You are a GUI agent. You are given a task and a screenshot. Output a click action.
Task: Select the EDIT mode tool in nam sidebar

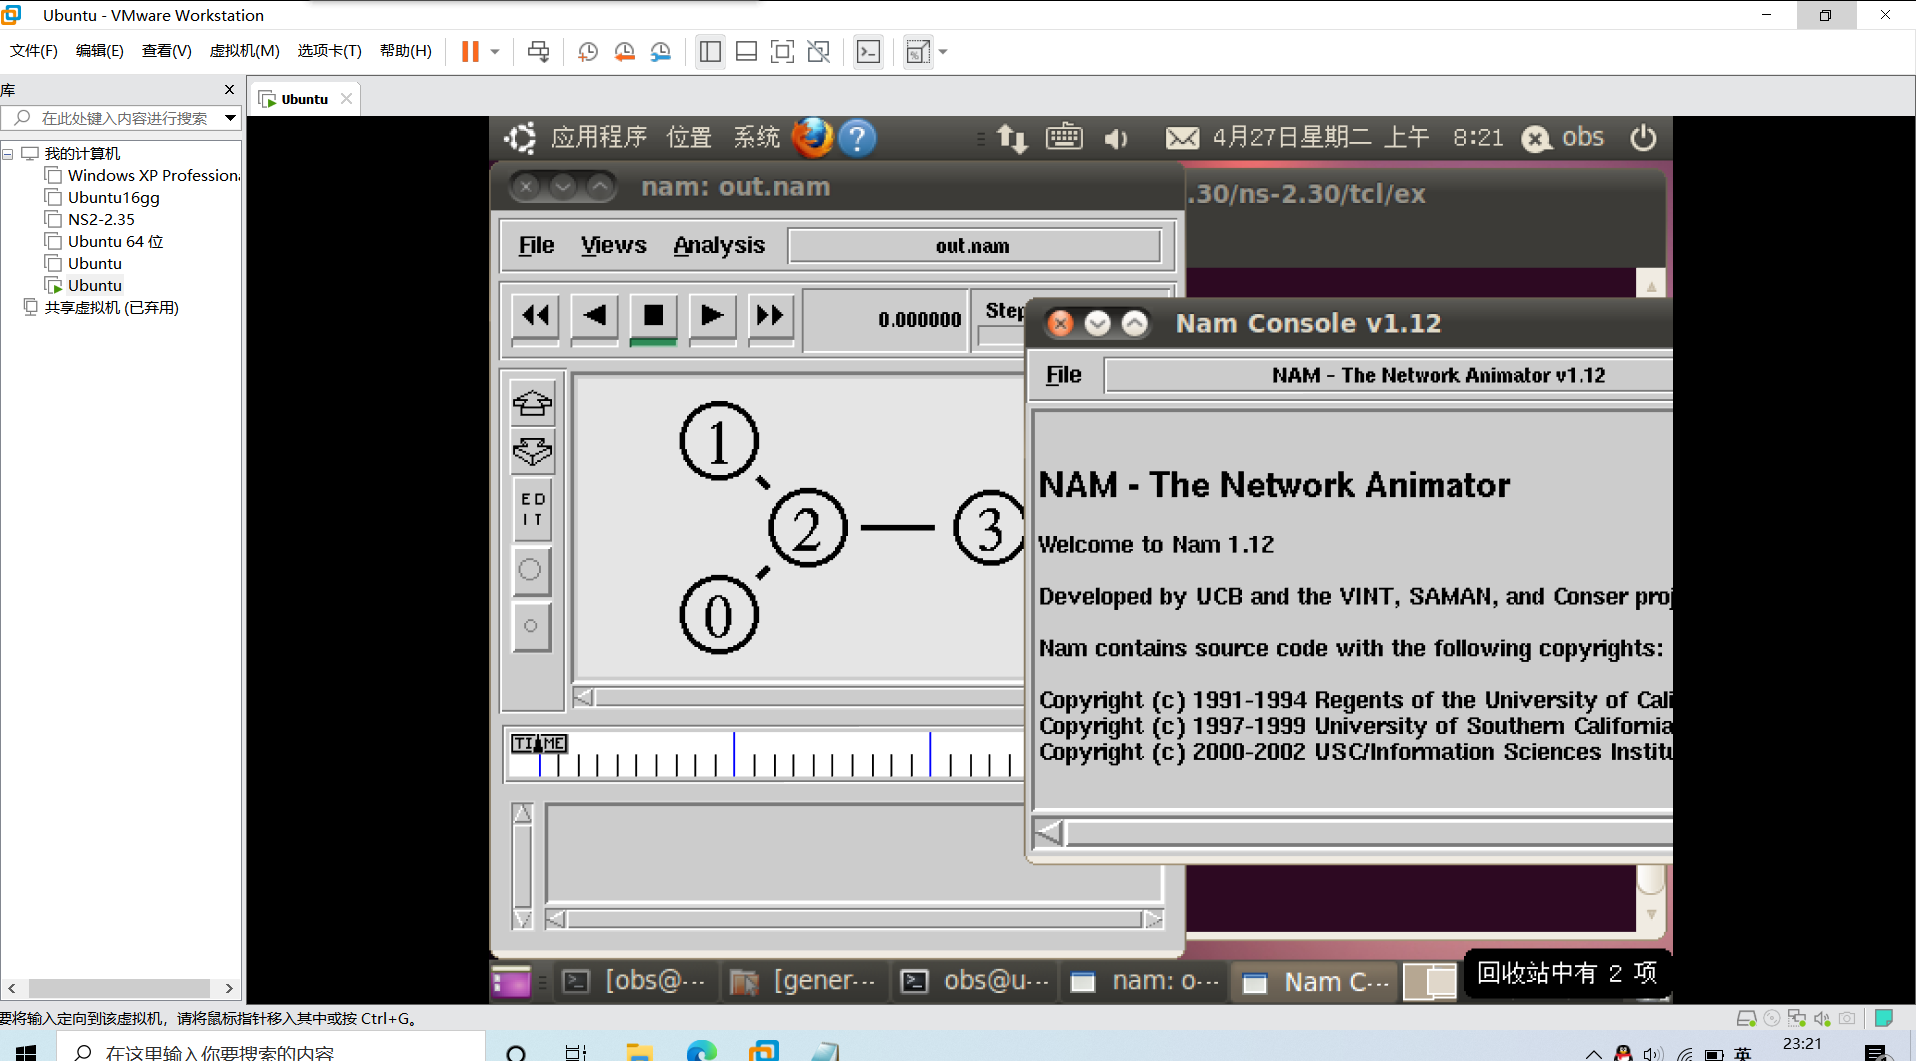[x=532, y=508]
